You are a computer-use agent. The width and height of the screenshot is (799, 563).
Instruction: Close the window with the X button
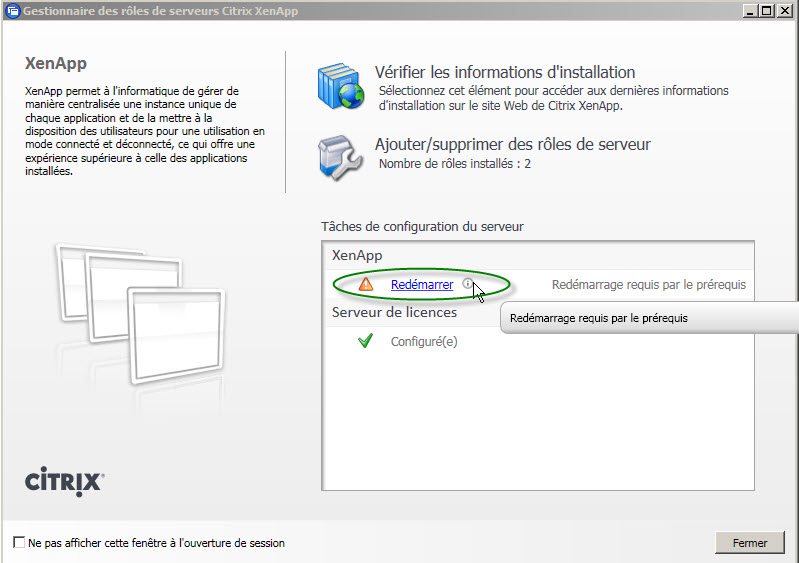coord(784,11)
